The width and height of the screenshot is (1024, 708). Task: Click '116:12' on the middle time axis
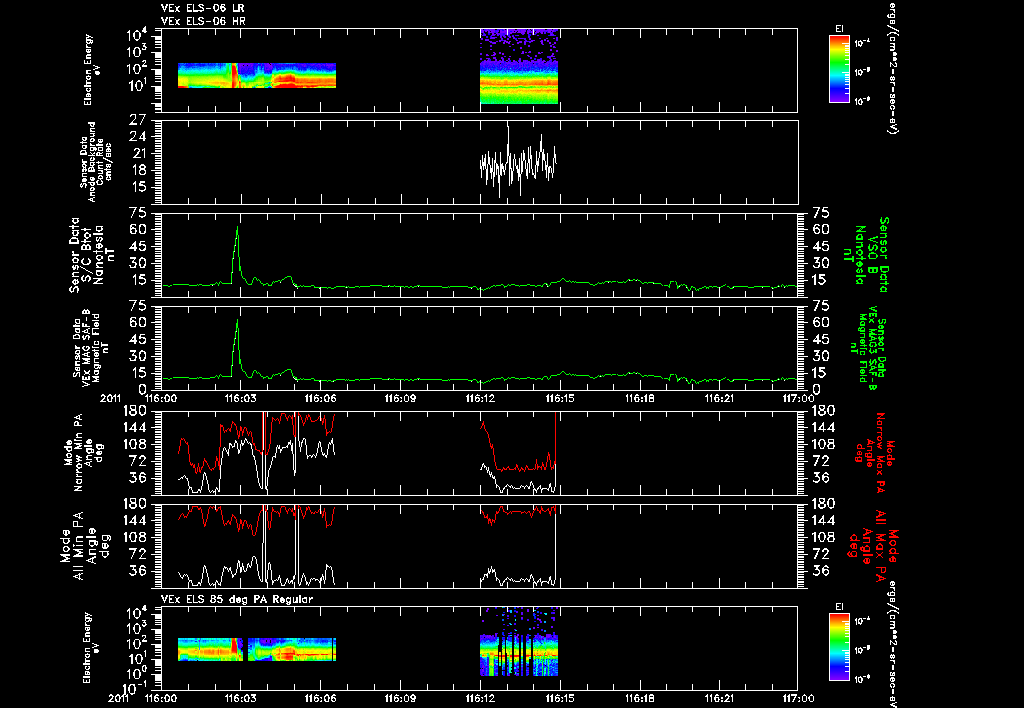pos(480,398)
